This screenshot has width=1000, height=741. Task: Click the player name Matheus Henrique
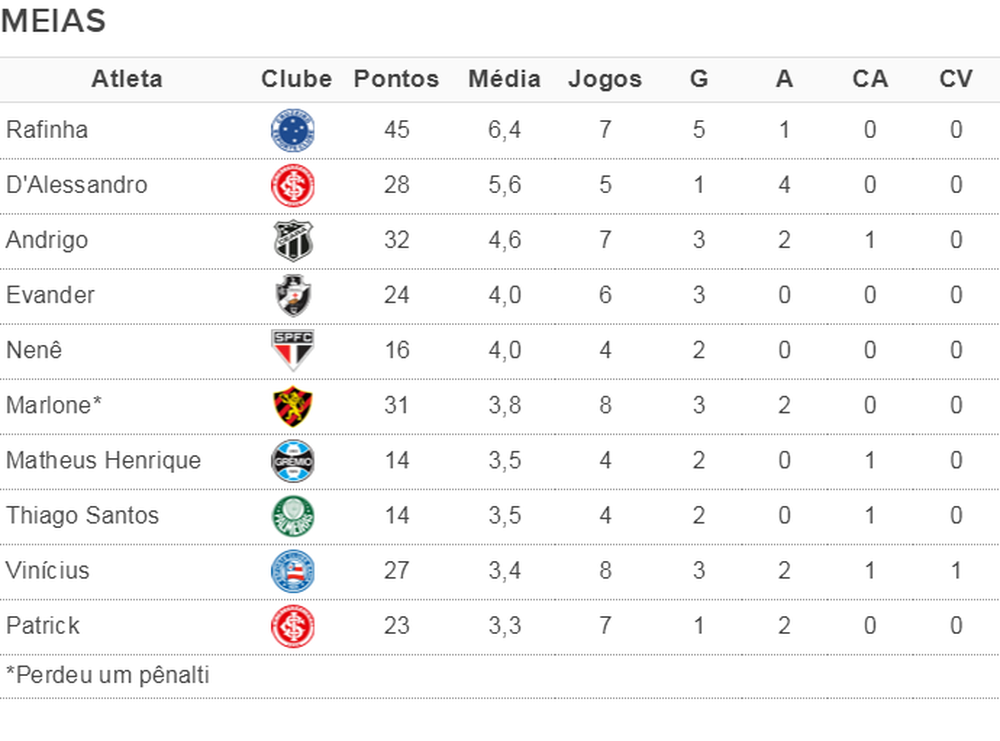[103, 461]
